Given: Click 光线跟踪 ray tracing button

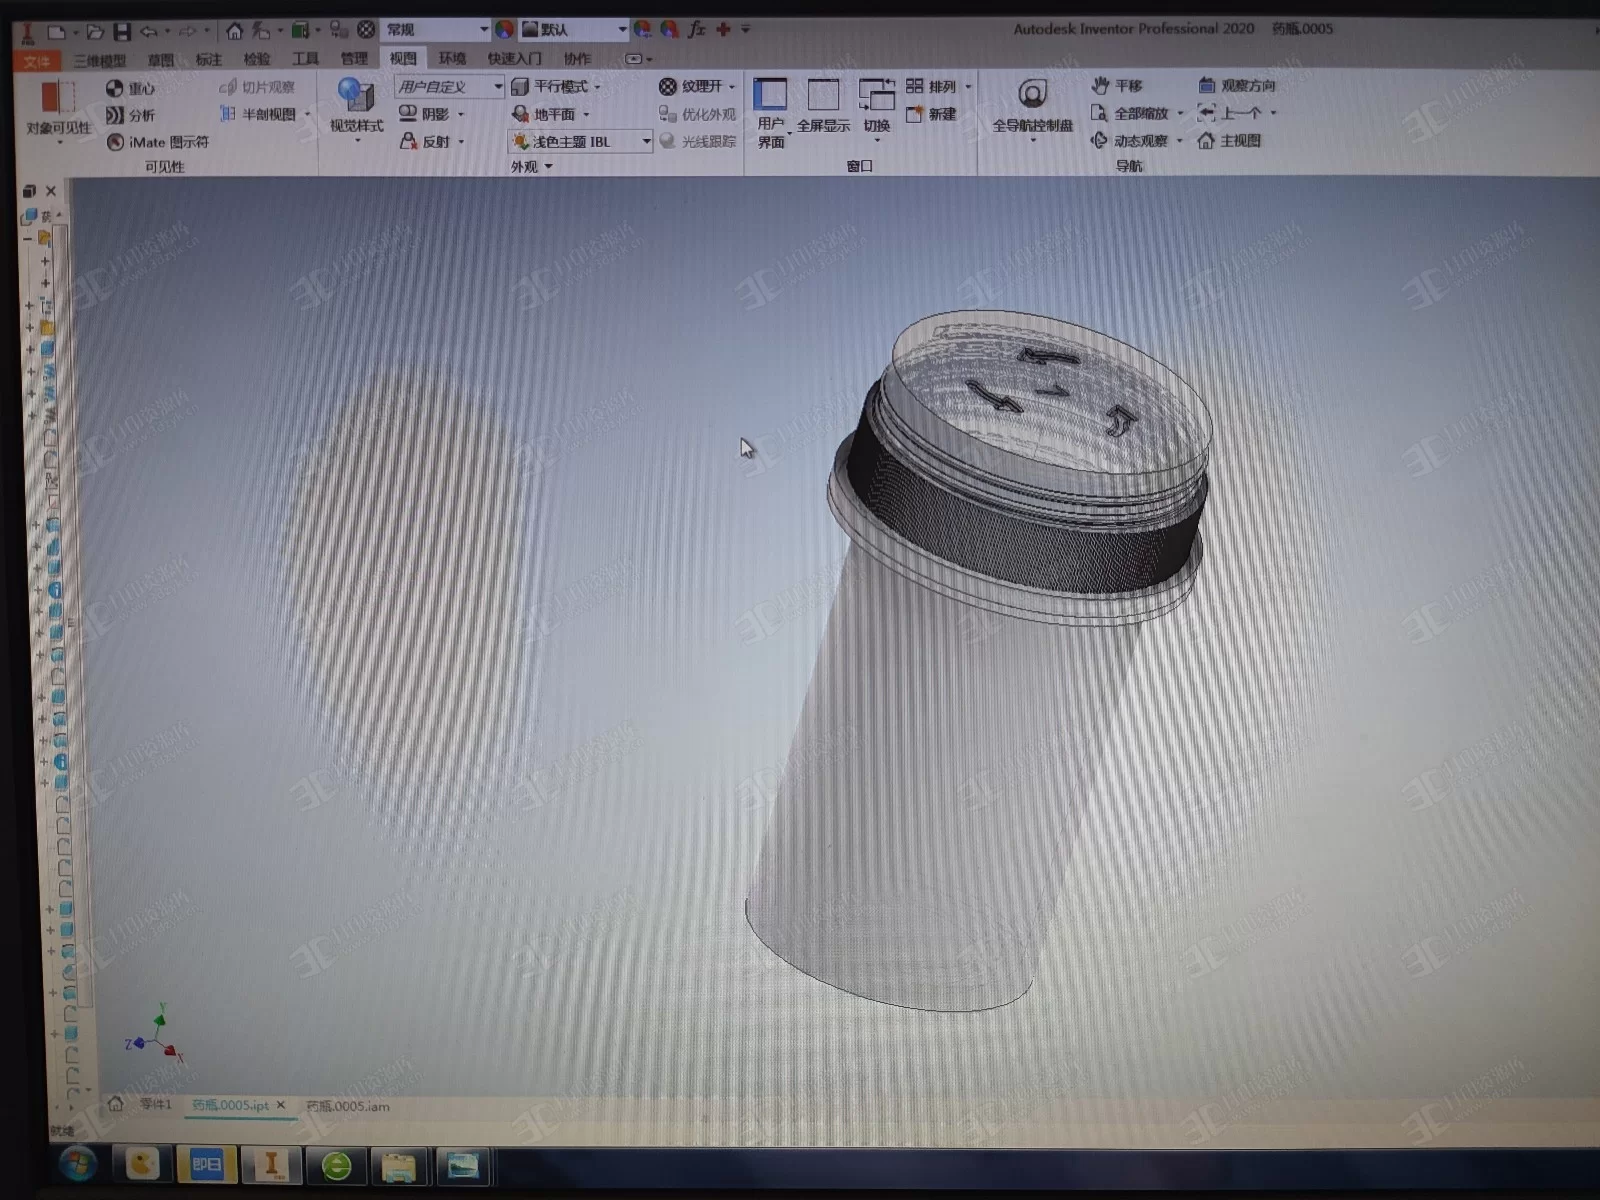Looking at the screenshot, I should coord(698,141).
